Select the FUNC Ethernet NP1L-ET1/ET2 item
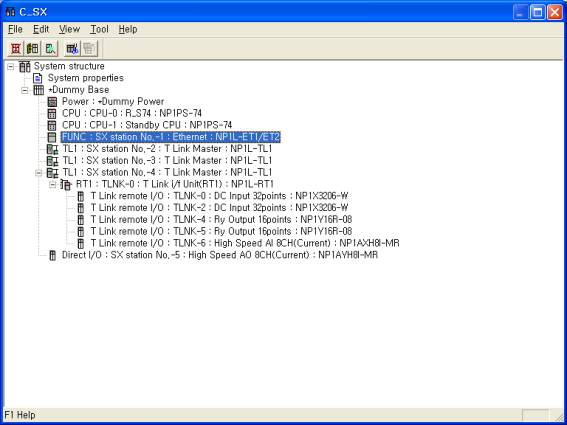 pos(171,137)
